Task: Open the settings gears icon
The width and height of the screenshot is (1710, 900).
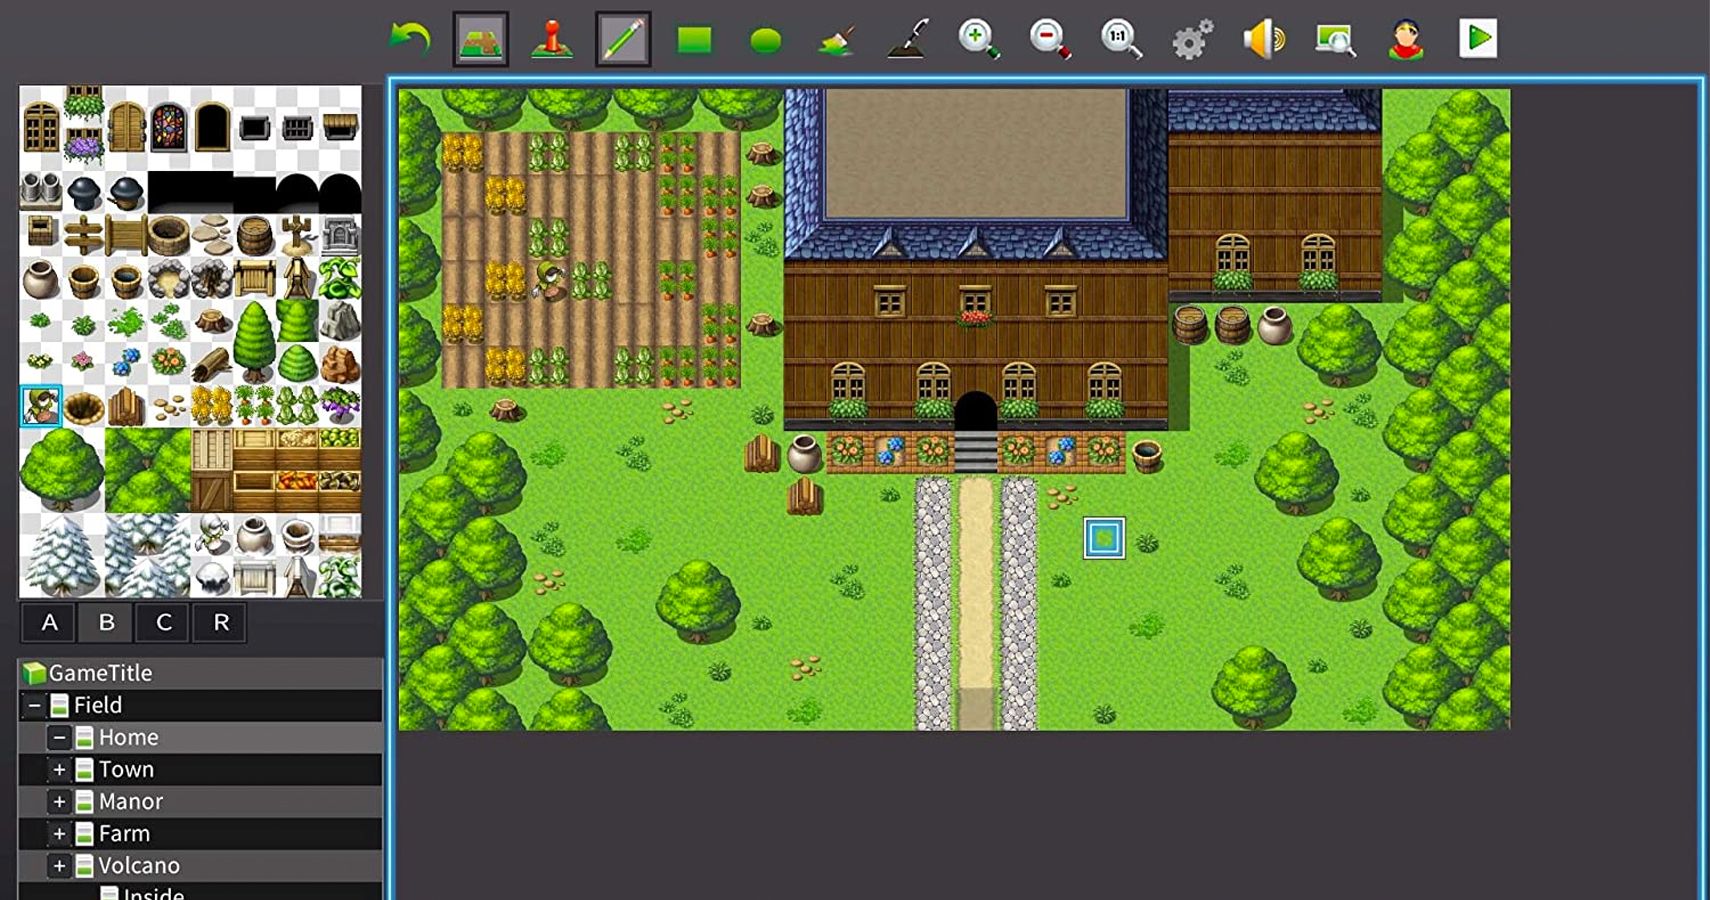Action: (1192, 40)
